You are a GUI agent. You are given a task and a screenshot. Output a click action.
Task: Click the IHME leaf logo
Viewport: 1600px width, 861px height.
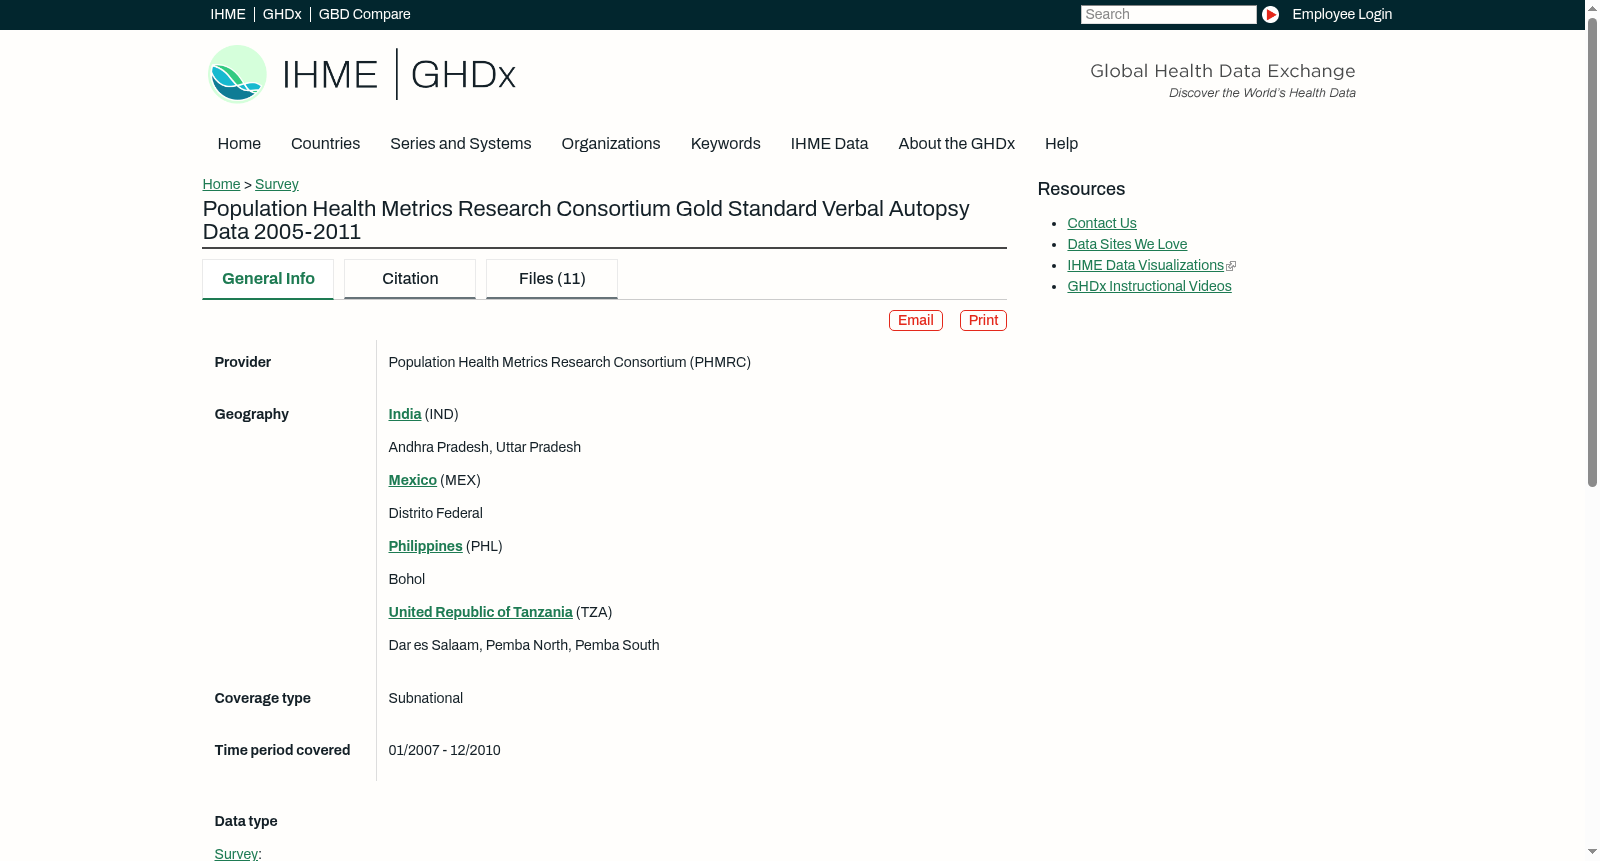point(237,74)
